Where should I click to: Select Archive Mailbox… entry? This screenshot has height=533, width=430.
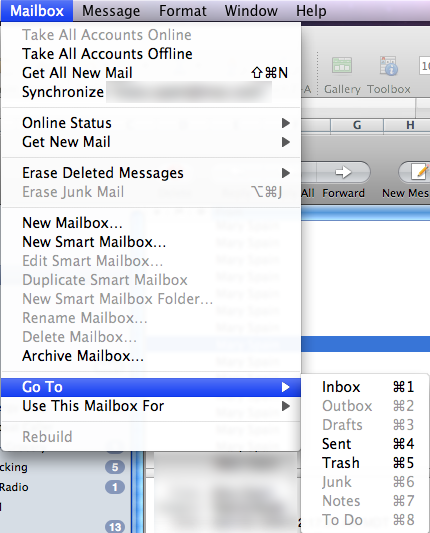tap(151, 356)
